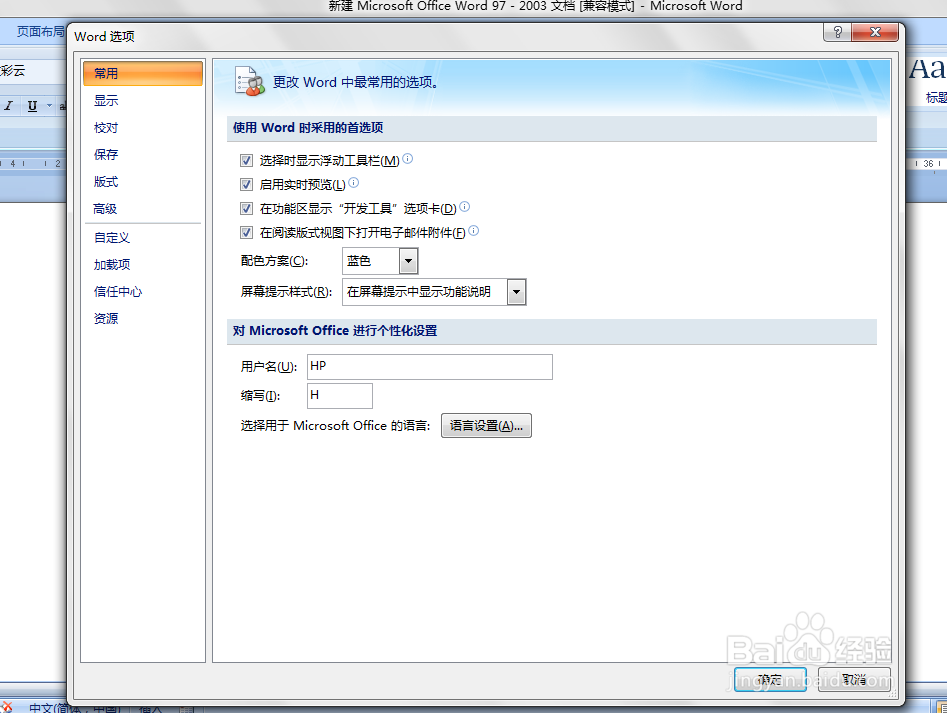Click into the 用户名 input field
This screenshot has width=947, height=713.
[x=429, y=367]
